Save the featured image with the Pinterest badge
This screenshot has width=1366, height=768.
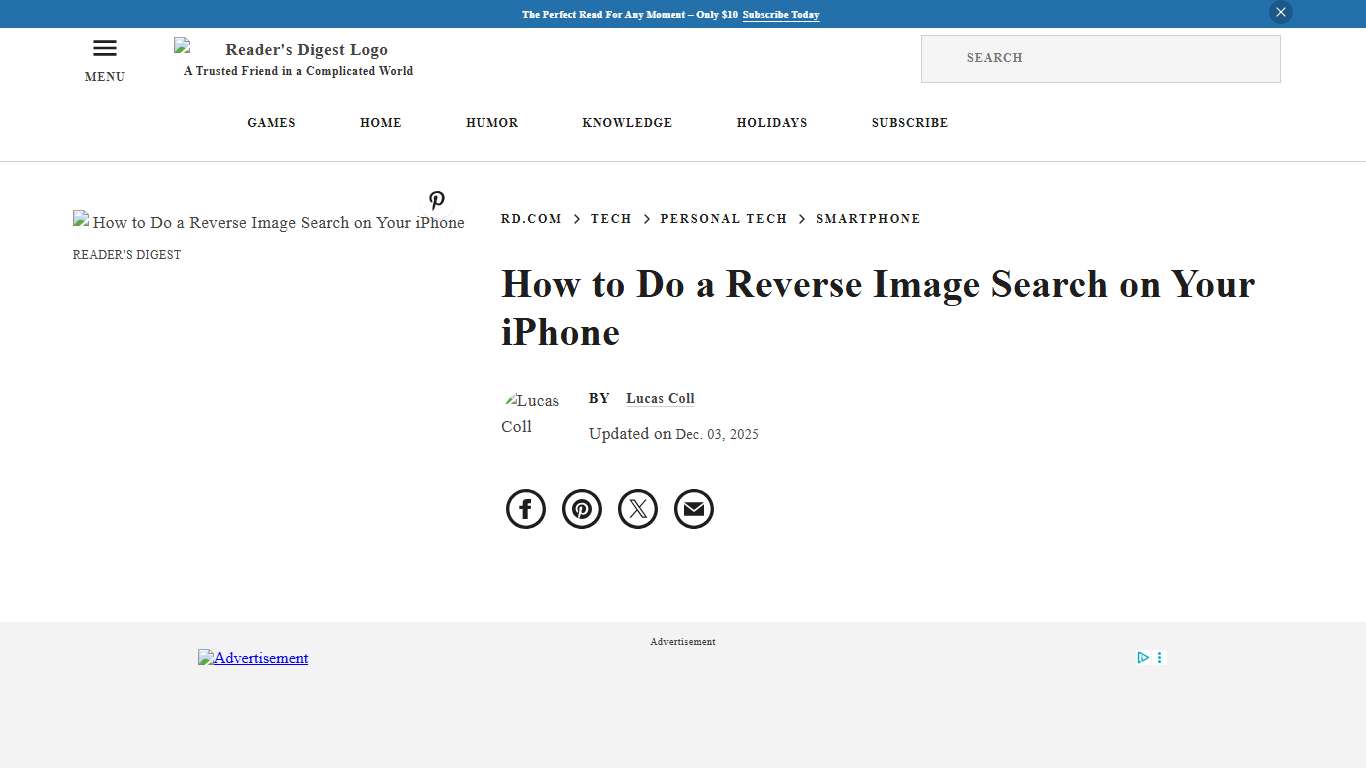tap(437, 200)
